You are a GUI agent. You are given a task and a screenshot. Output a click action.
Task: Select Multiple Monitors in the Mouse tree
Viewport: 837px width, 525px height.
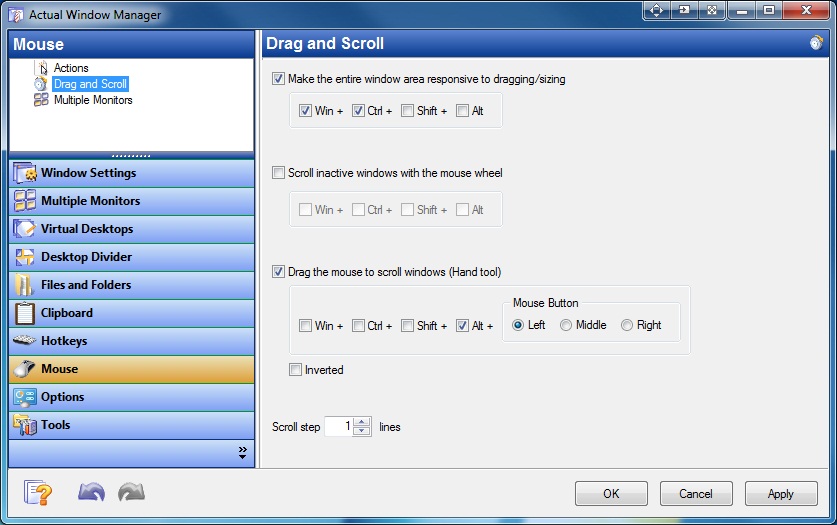pos(93,100)
